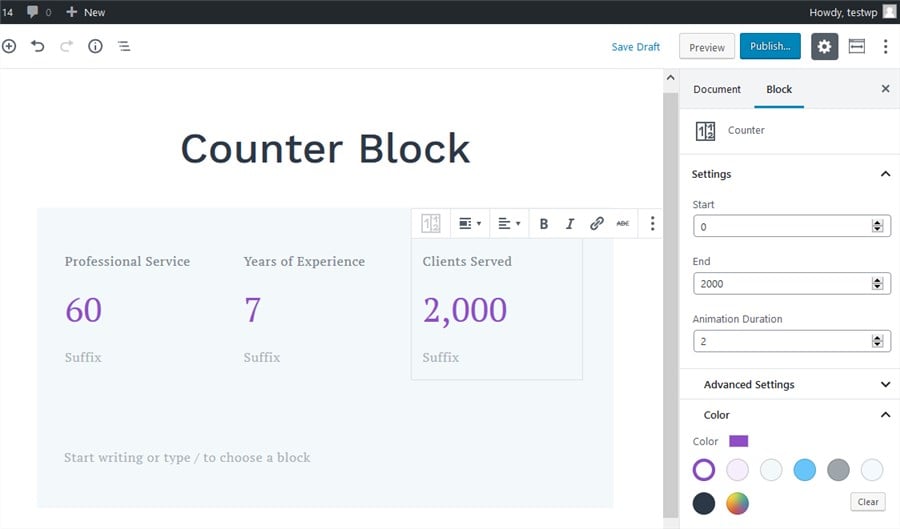The width and height of the screenshot is (900, 529).
Task: Expand the Advanced Settings section
Action: point(885,385)
